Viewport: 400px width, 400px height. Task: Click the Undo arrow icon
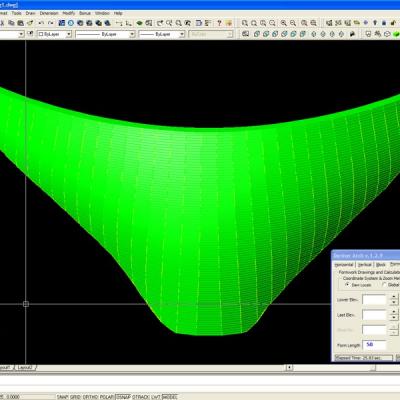[x=41, y=23]
